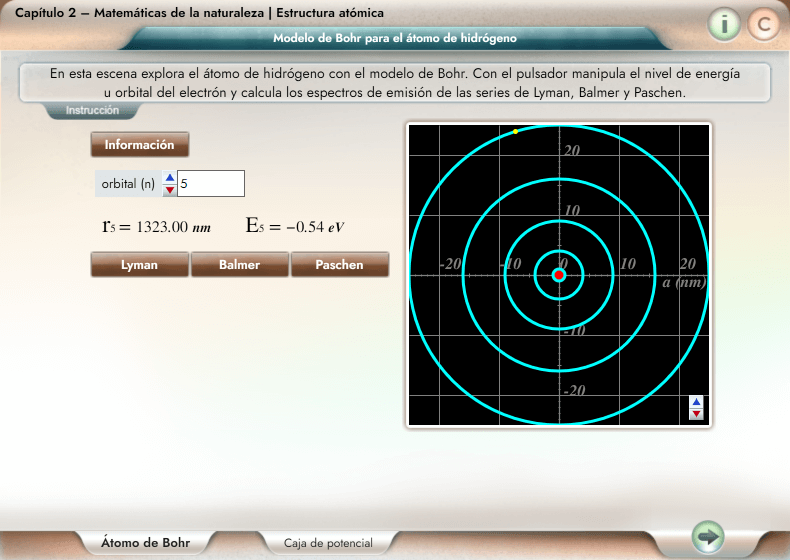Zoom graph out with red down arrow
This screenshot has height=560, width=790.
(x=696, y=414)
